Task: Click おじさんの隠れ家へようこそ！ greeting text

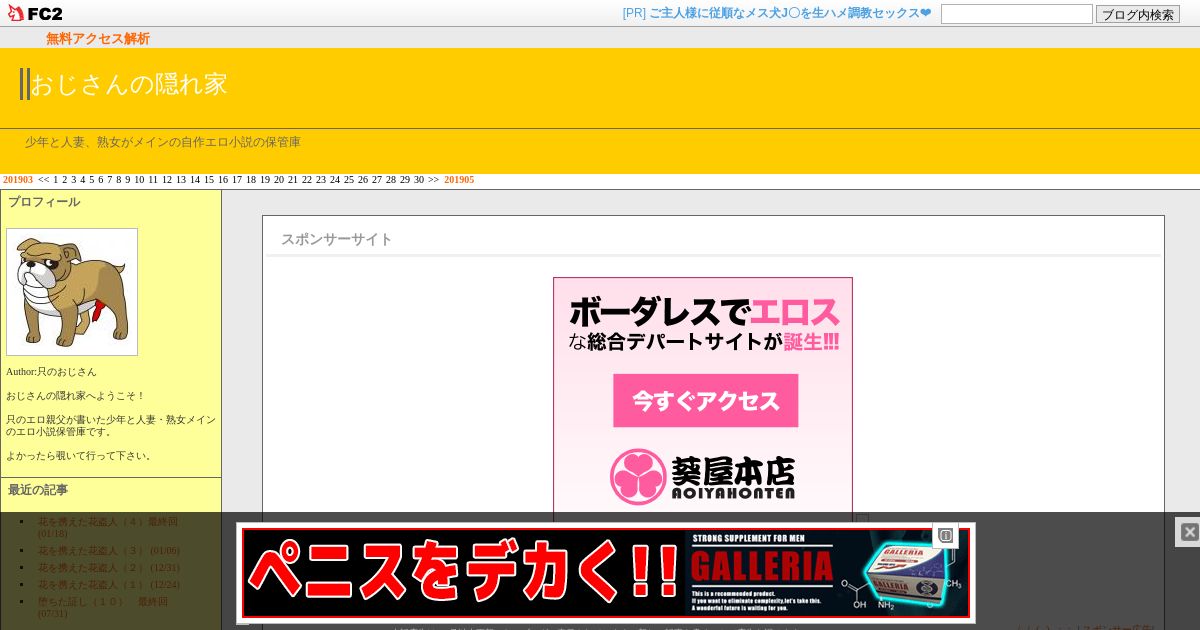Action: coord(76,396)
